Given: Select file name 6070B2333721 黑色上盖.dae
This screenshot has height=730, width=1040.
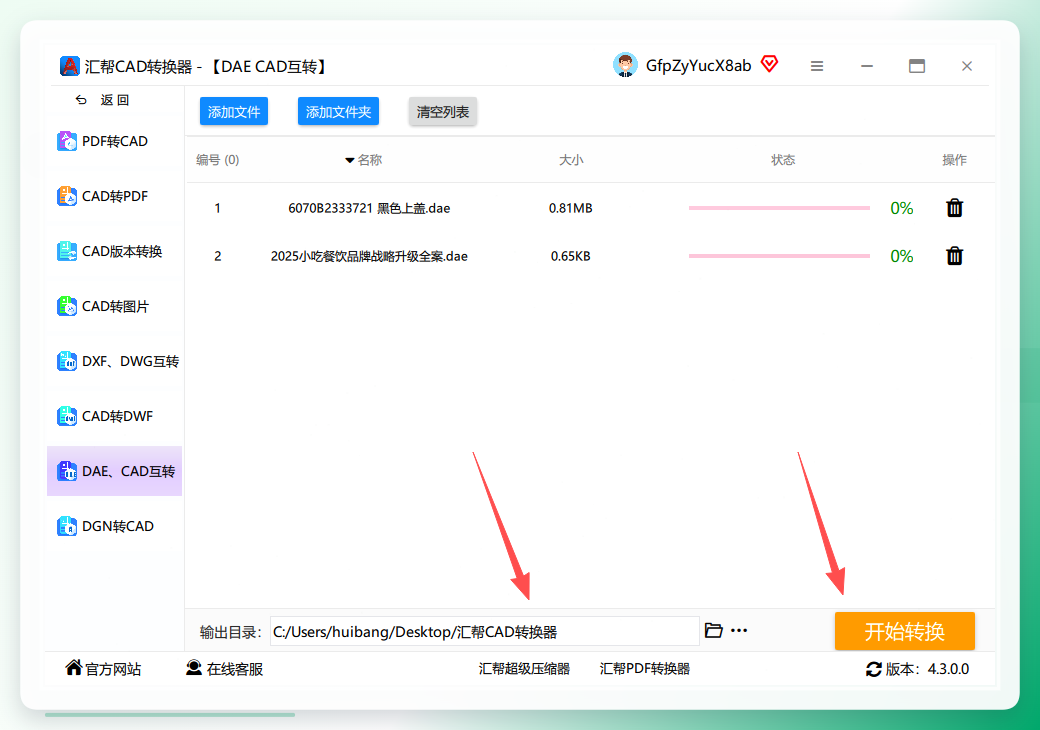Looking at the screenshot, I should (x=369, y=208).
